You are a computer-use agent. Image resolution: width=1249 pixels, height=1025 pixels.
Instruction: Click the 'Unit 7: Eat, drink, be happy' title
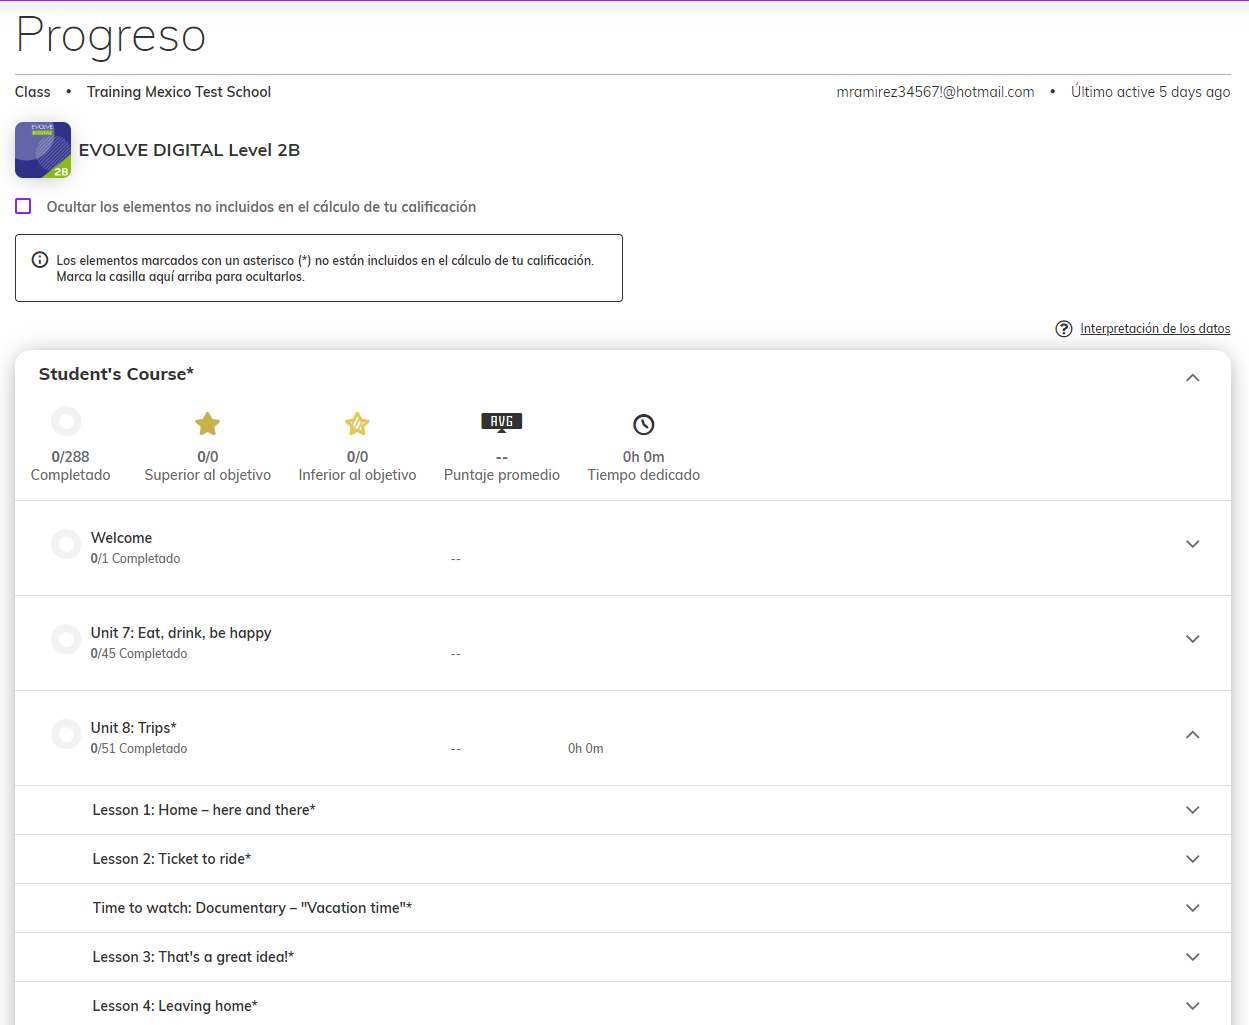click(x=181, y=633)
